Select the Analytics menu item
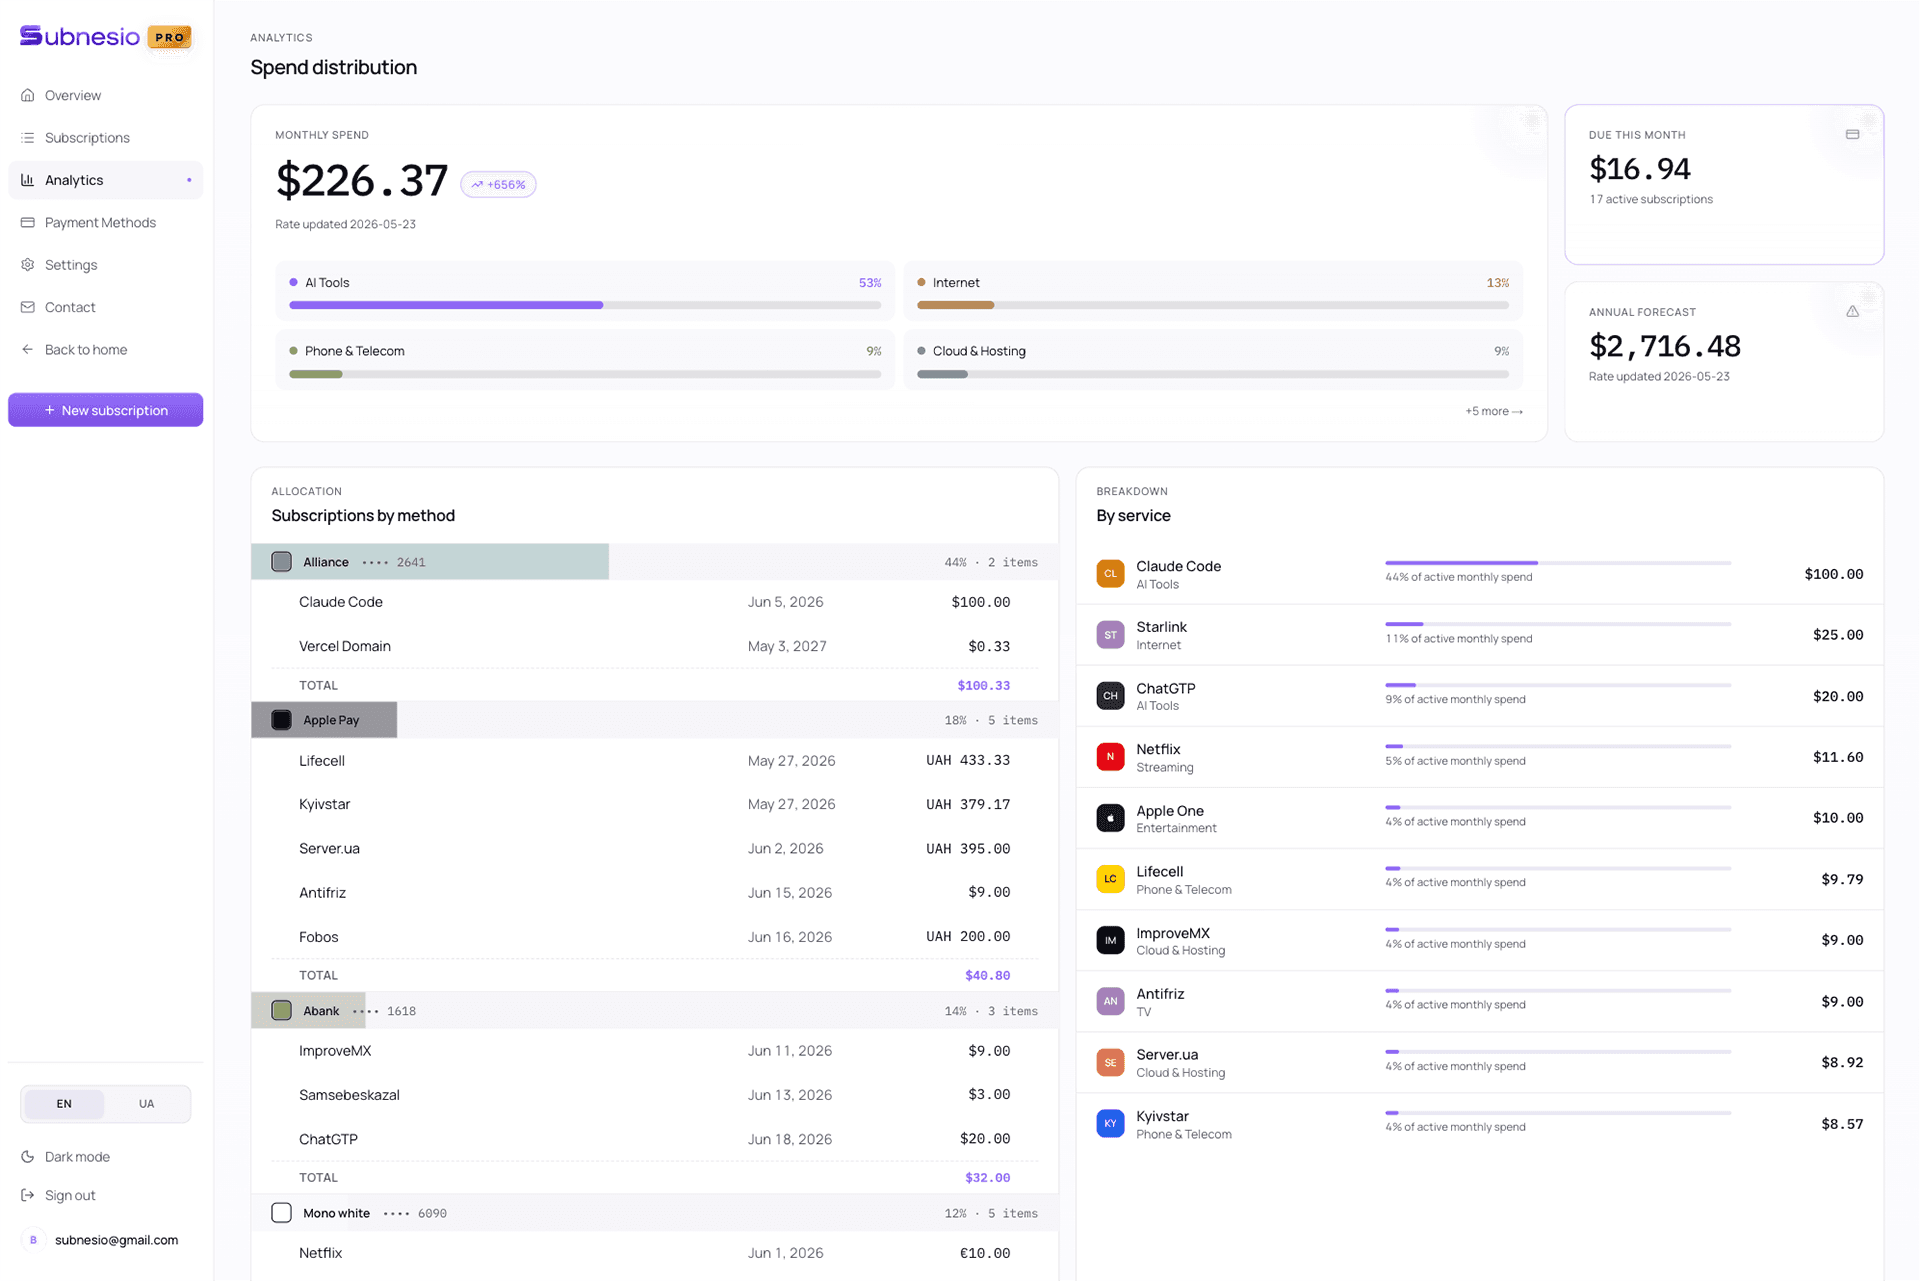 point(106,180)
